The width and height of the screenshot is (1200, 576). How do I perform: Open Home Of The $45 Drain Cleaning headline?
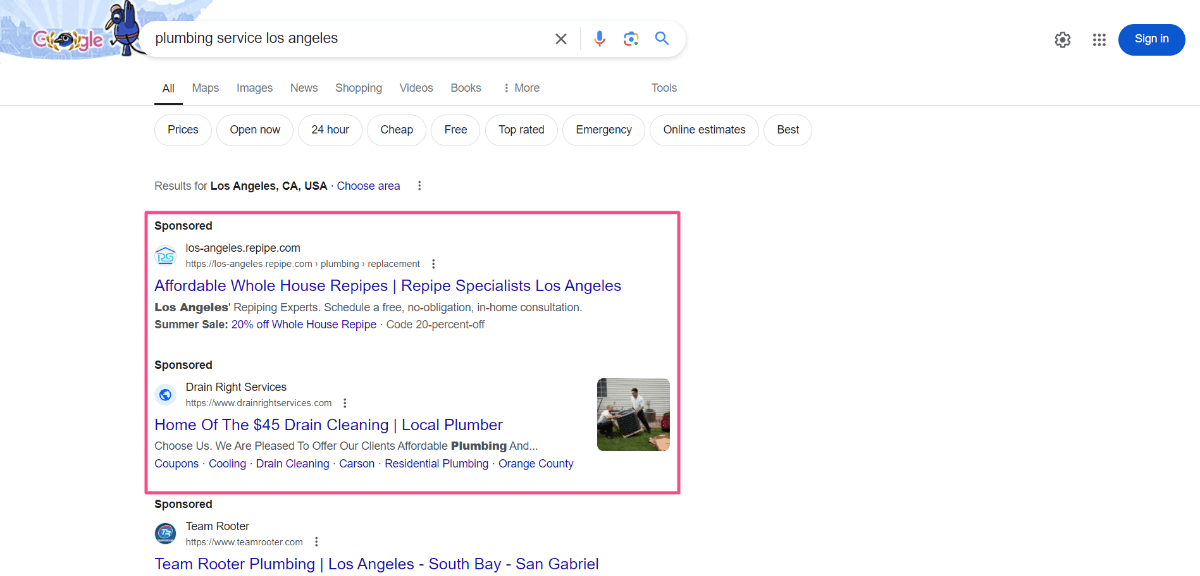[x=329, y=425]
